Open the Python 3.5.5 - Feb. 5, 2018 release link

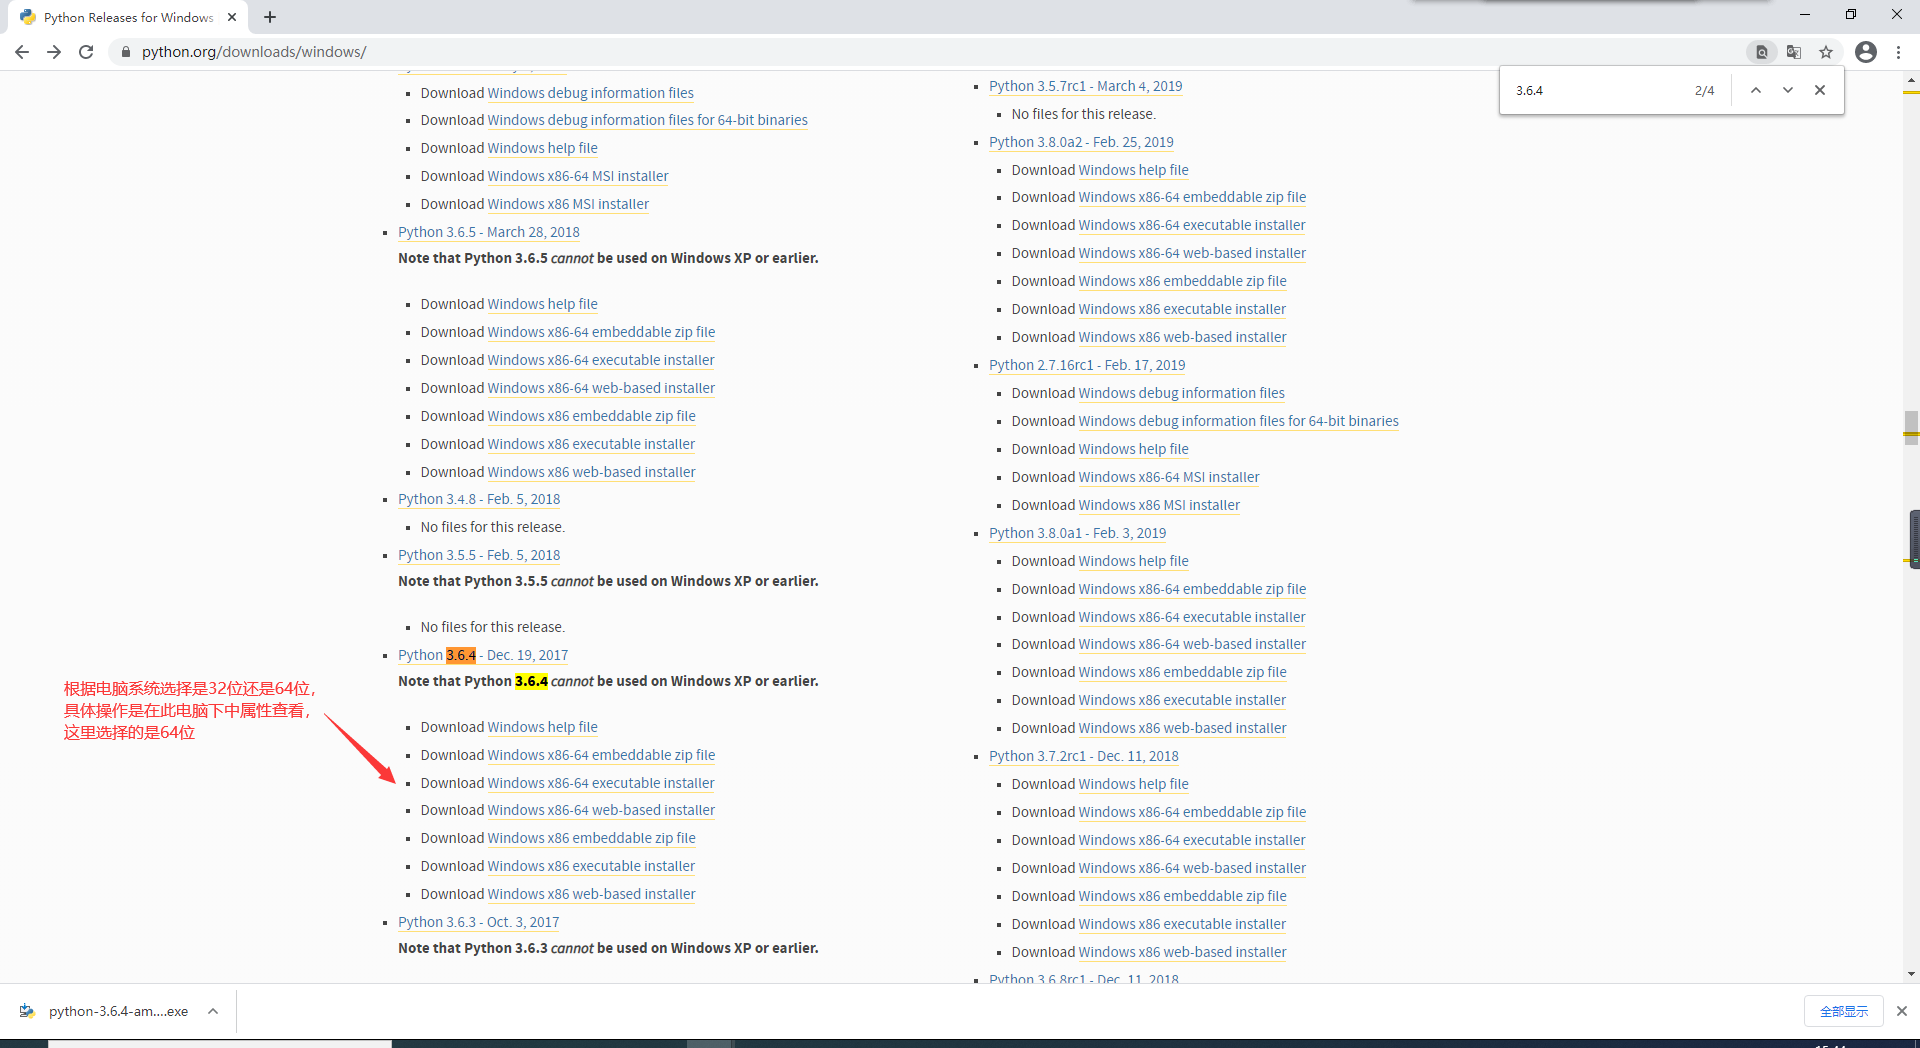click(479, 555)
